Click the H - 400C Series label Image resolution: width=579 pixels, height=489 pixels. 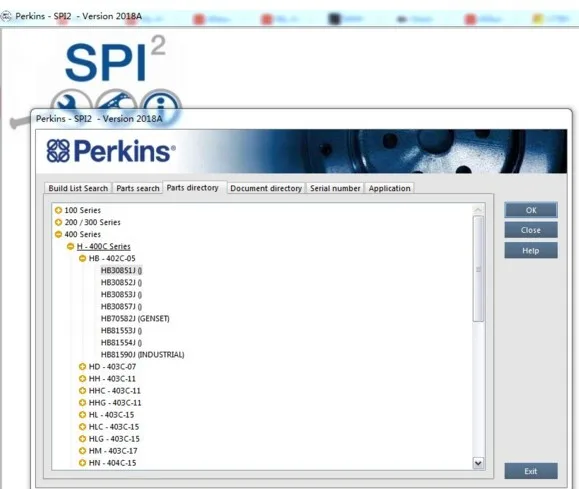pyautogui.click(x=103, y=246)
